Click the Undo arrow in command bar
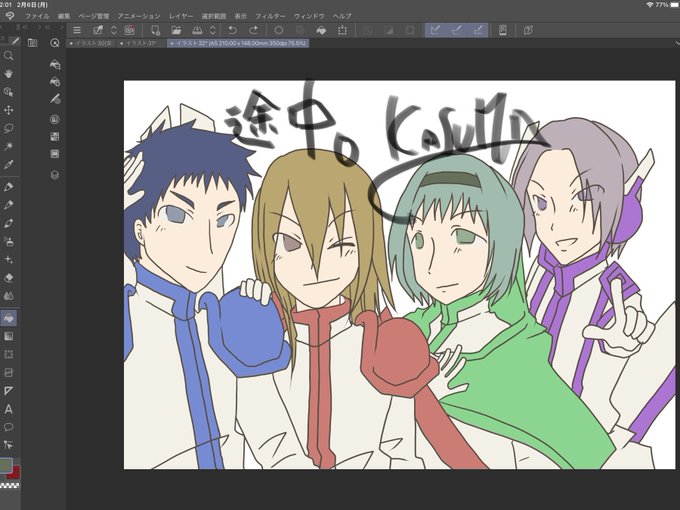 point(232,30)
